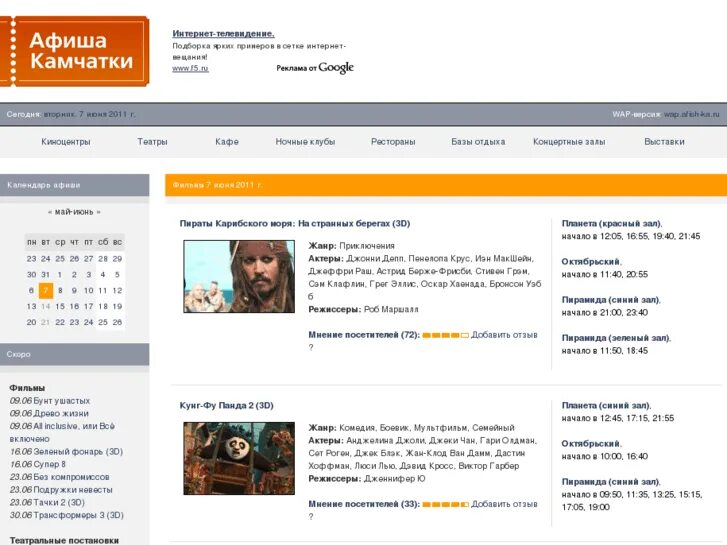The height and width of the screenshot is (545, 727).
Task: Click the ? under Pirates rating
Action: 311,347
